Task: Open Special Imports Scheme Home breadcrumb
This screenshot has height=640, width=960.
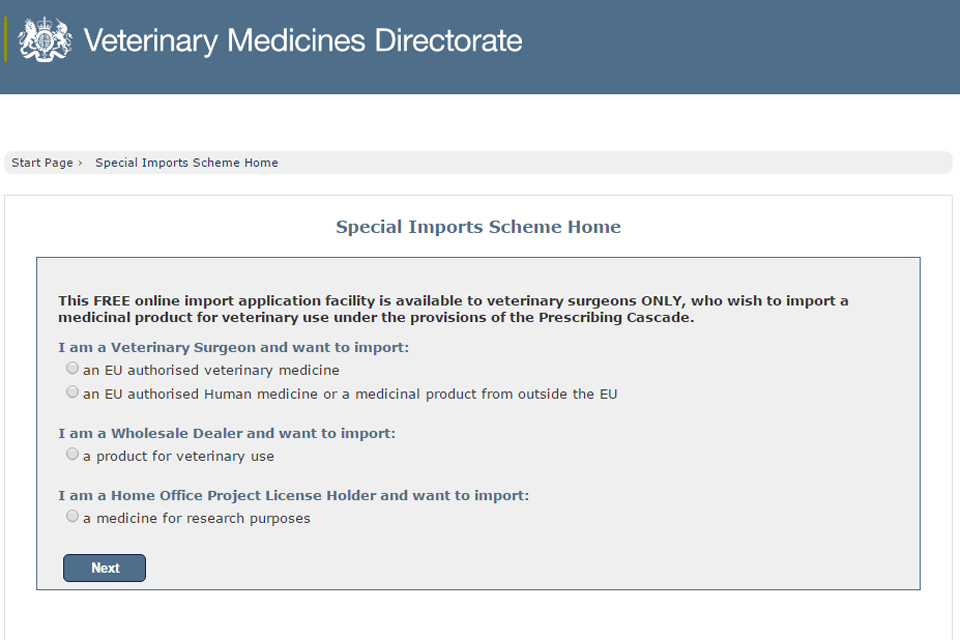Action: (186, 163)
